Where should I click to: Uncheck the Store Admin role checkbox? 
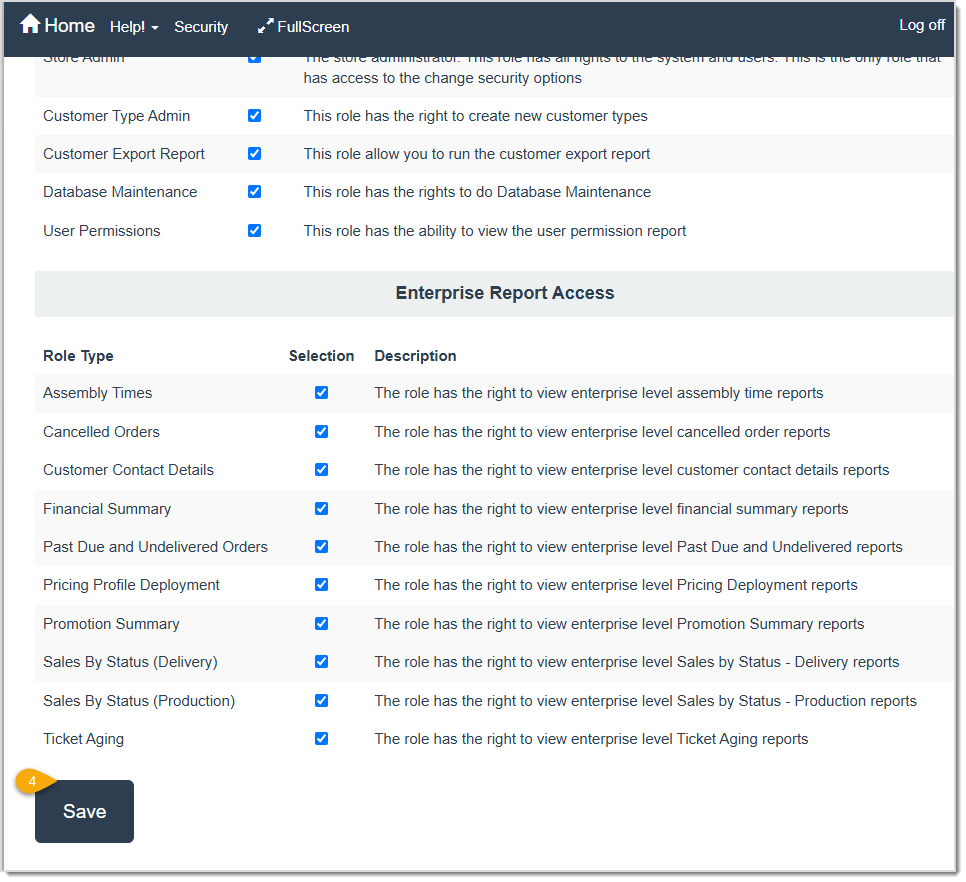[254, 57]
